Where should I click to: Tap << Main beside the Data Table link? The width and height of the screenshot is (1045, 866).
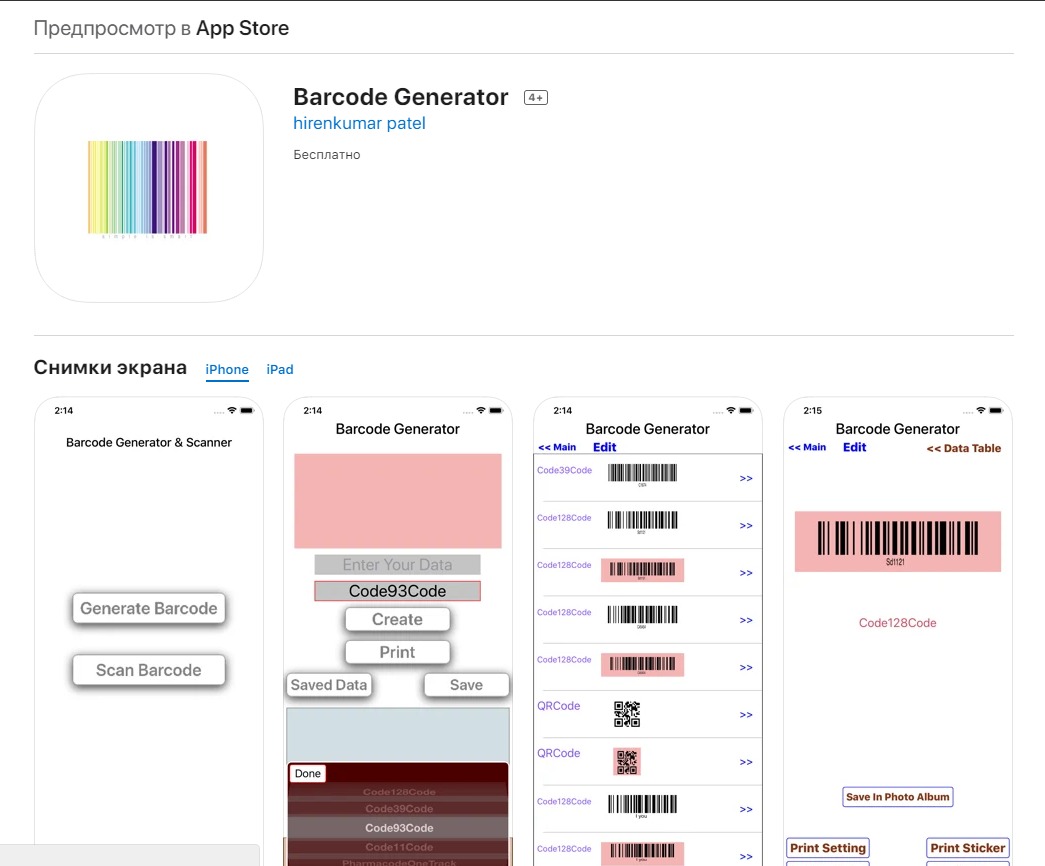(x=807, y=447)
